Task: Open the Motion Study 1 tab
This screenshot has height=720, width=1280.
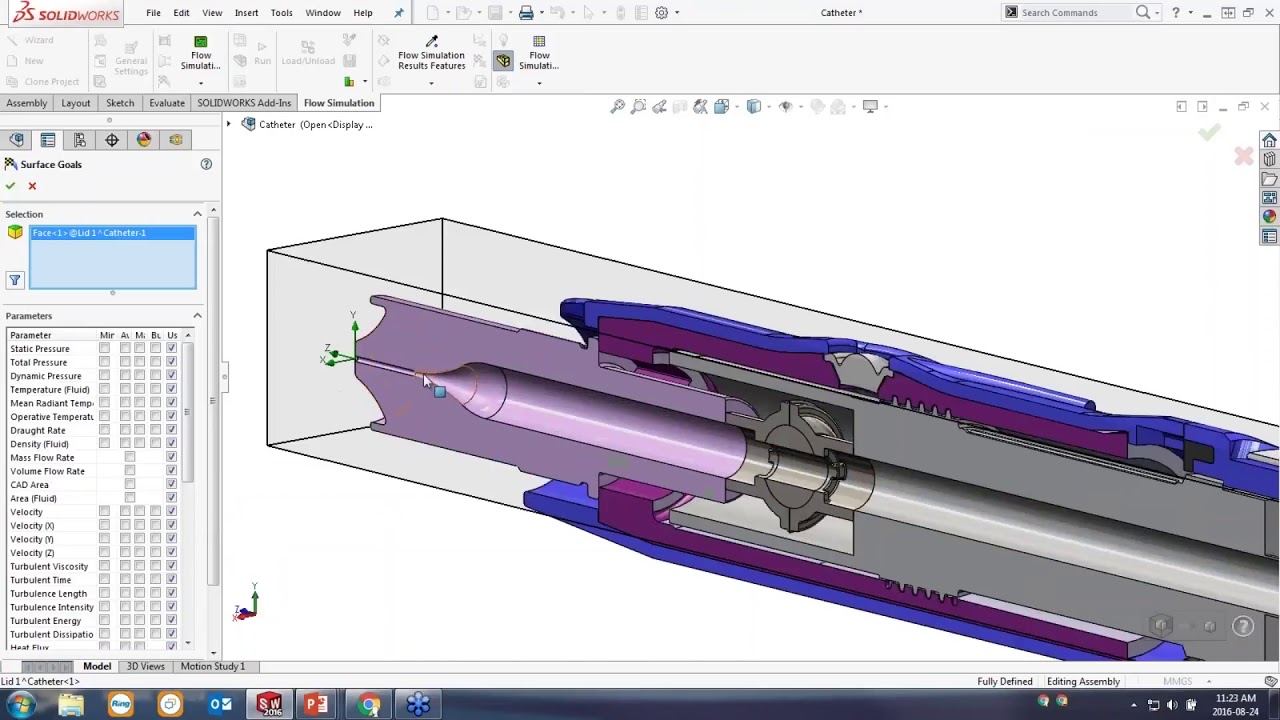Action: pos(212,666)
